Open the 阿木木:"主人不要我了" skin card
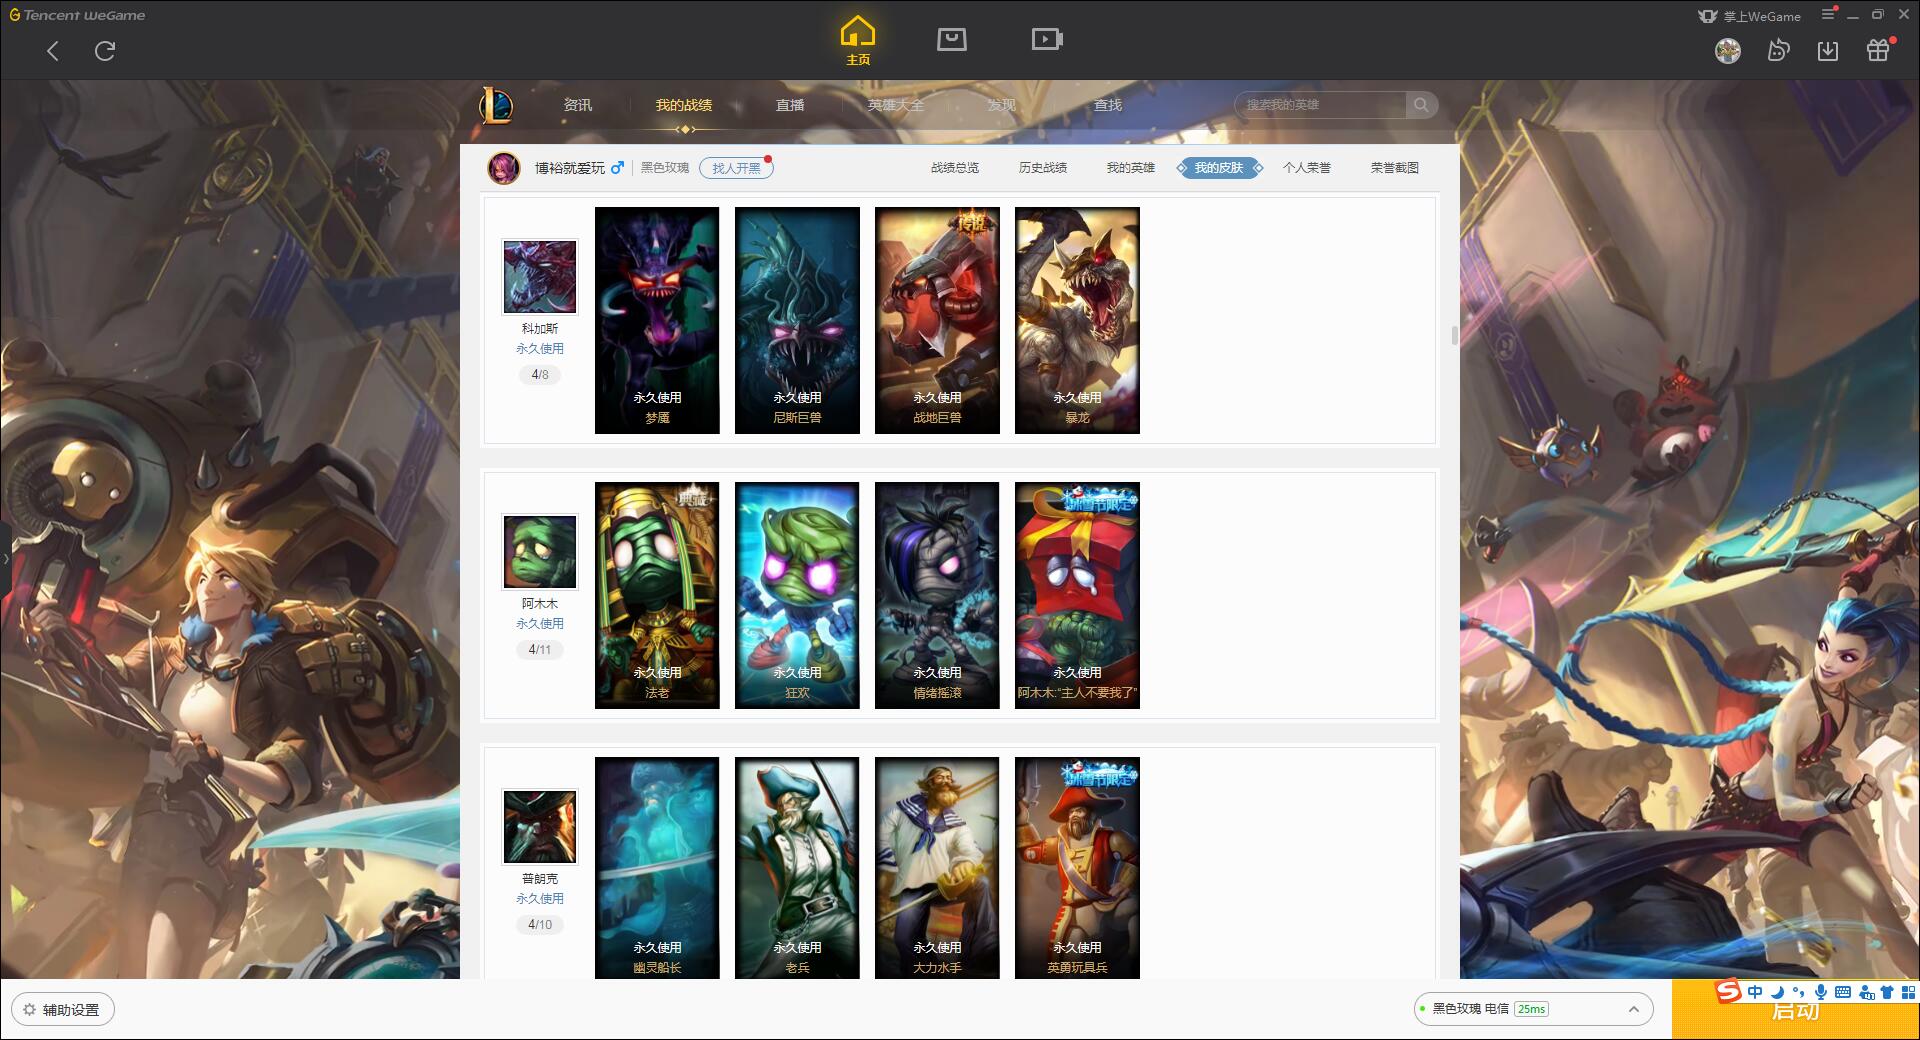The width and height of the screenshot is (1920, 1040). (x=1077, y=595)
